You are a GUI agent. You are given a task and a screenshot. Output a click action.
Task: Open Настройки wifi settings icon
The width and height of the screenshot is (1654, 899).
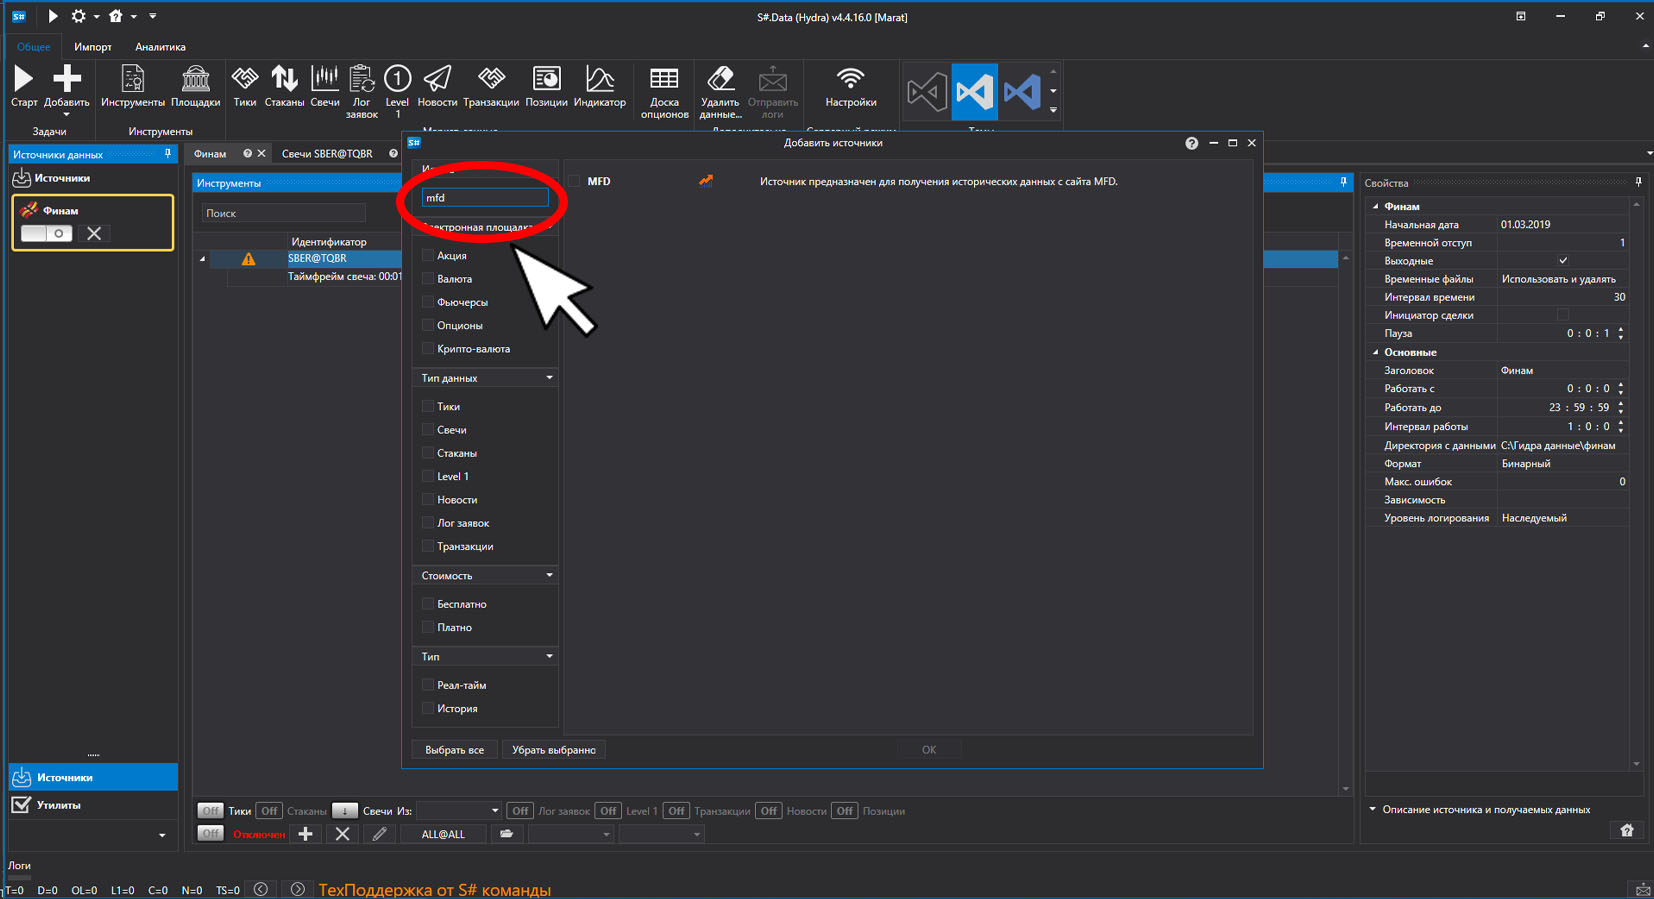(850, 79)
